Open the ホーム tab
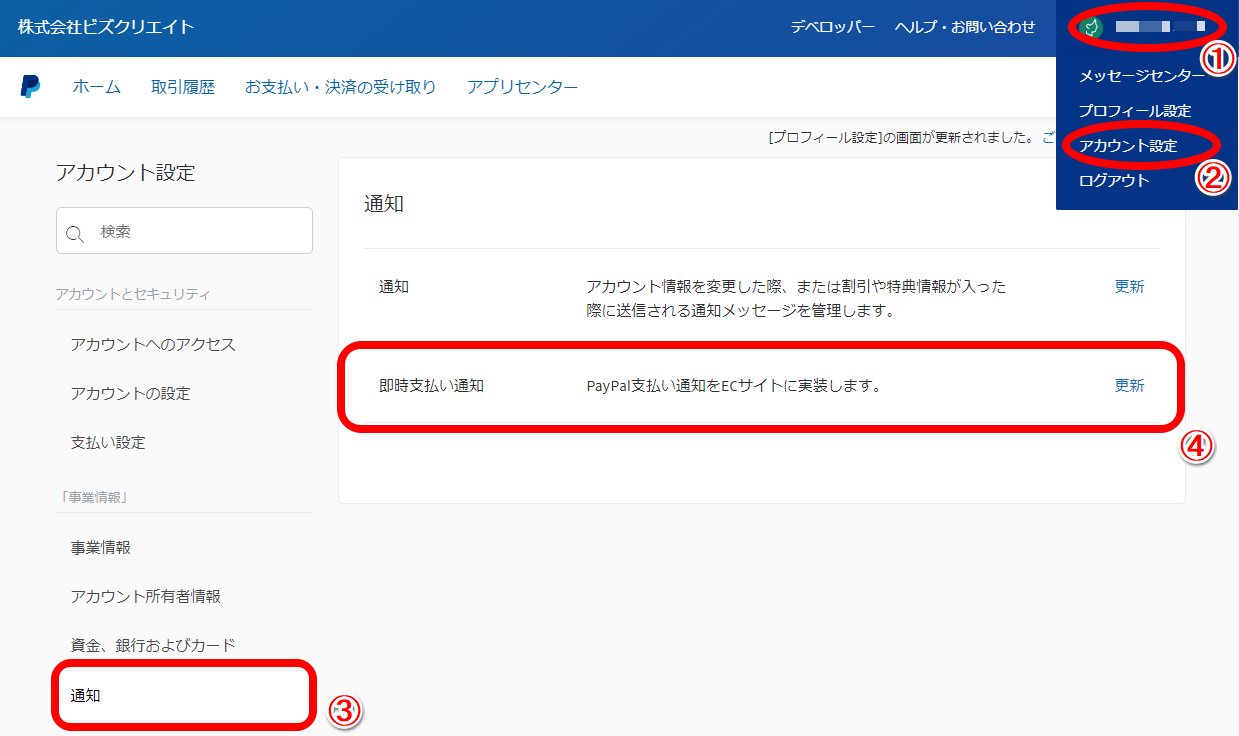 96,87
